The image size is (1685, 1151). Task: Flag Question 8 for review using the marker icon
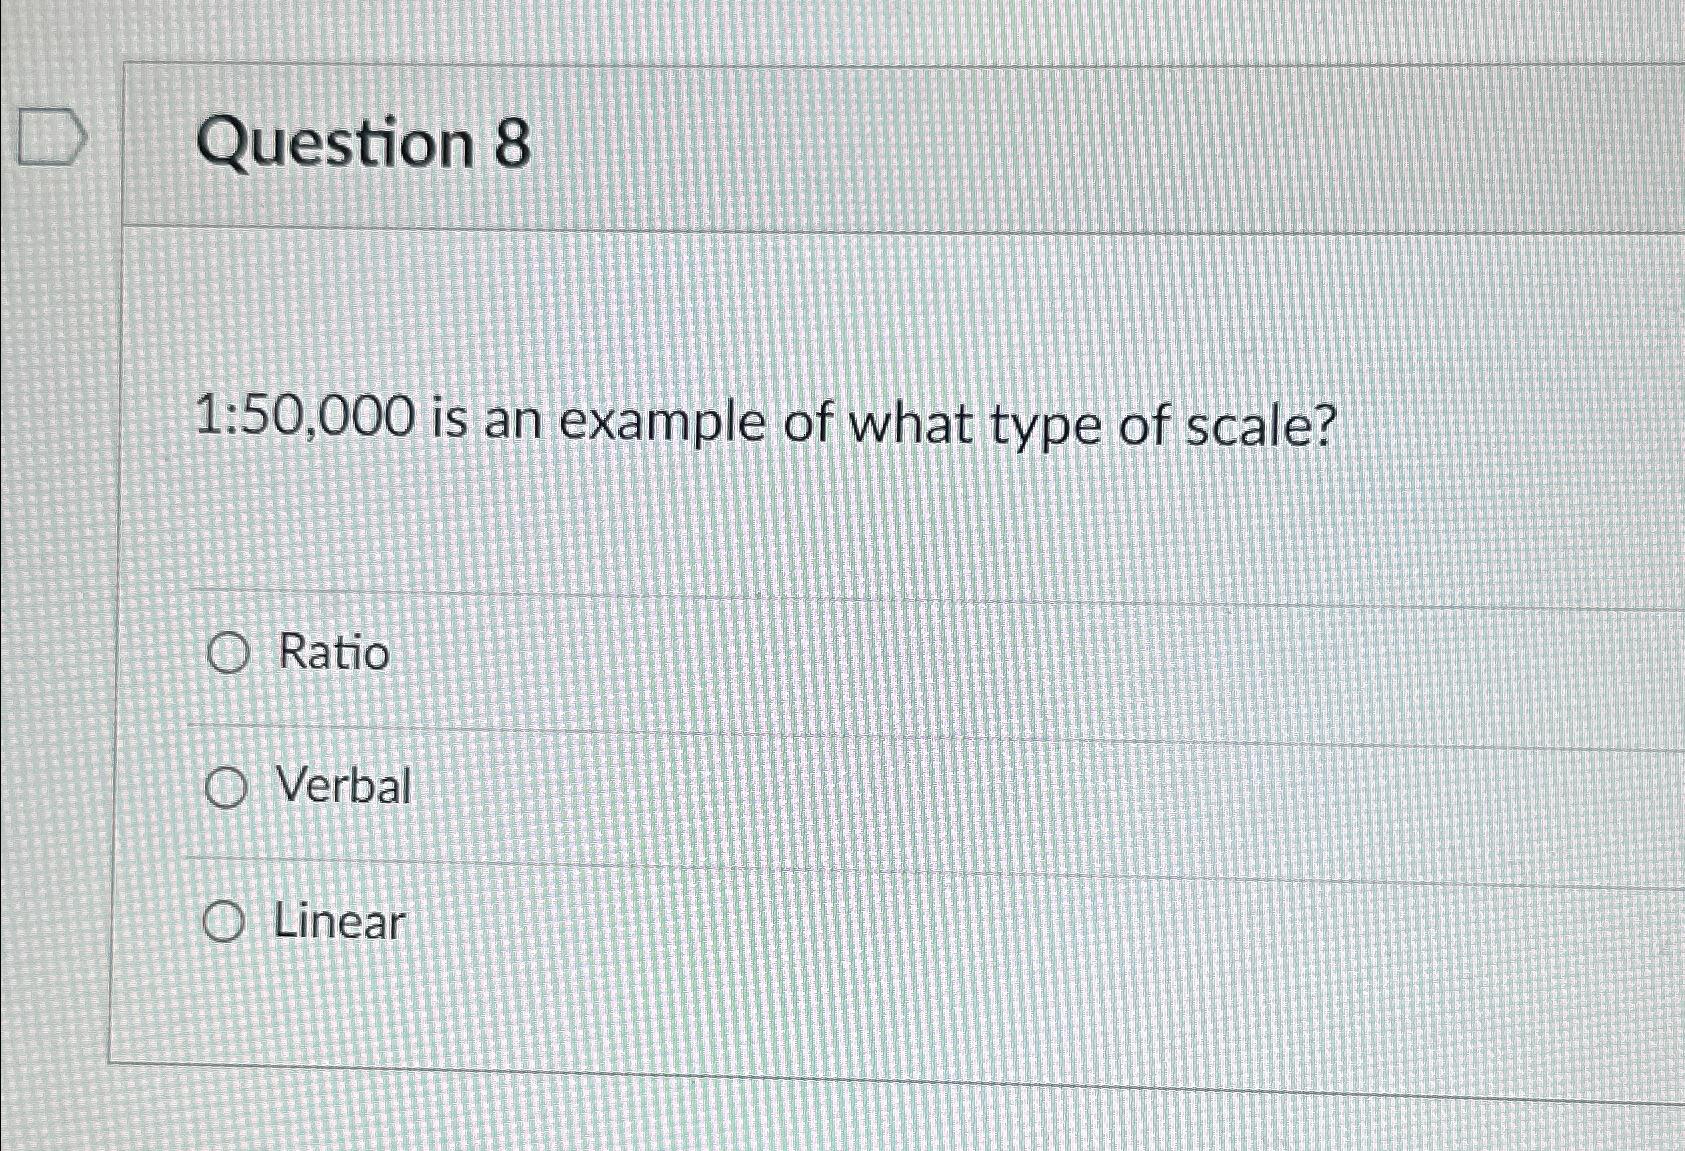[47, 137]
